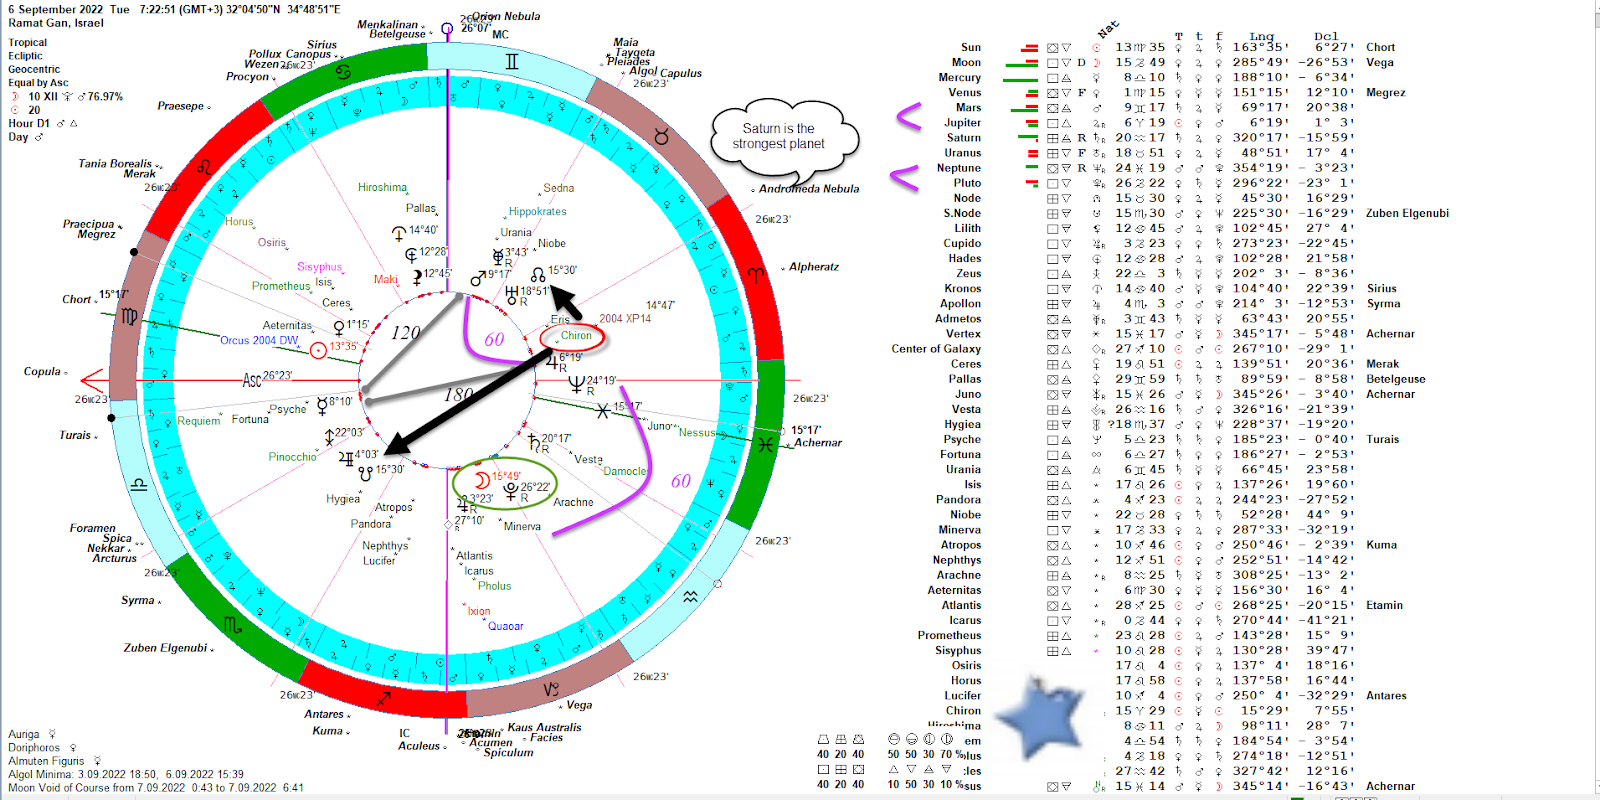Click the 'Sedna' label in the chart
This screenshot has height=800, width=1600.
(558, 188)
